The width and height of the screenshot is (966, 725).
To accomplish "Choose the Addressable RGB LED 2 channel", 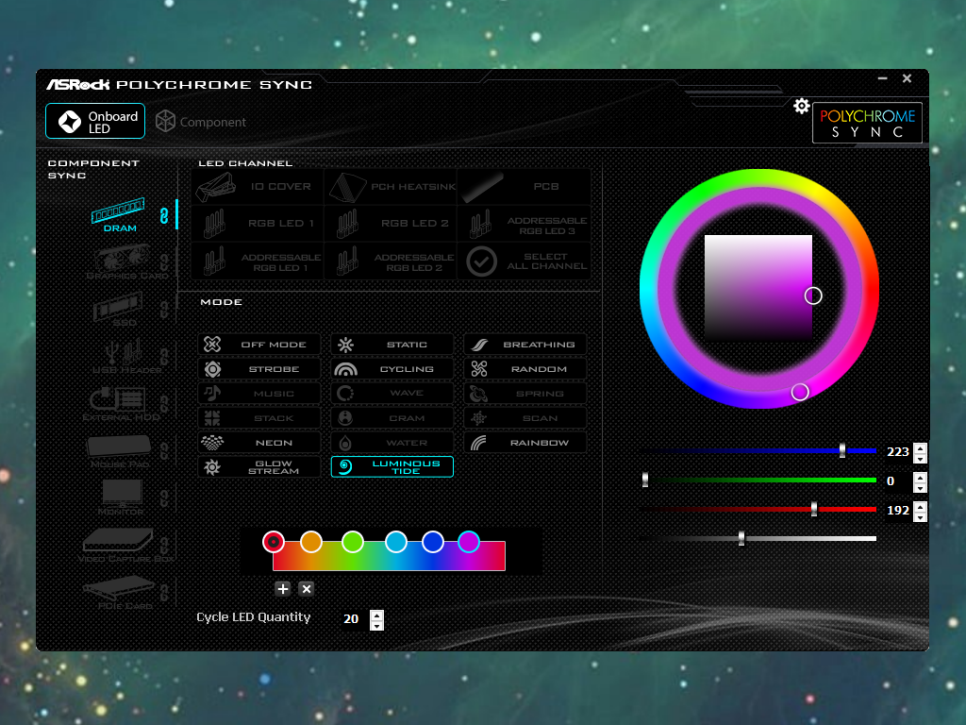I will tap(391, 261).
